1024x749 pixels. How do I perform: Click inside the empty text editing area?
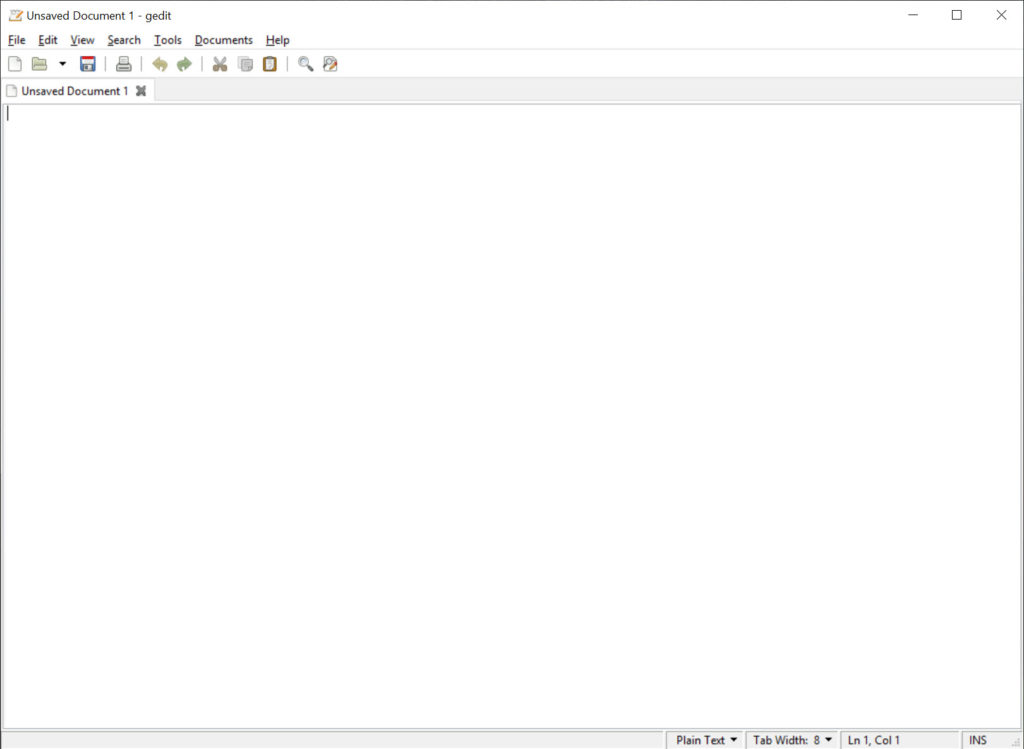[x=511, y=415]
